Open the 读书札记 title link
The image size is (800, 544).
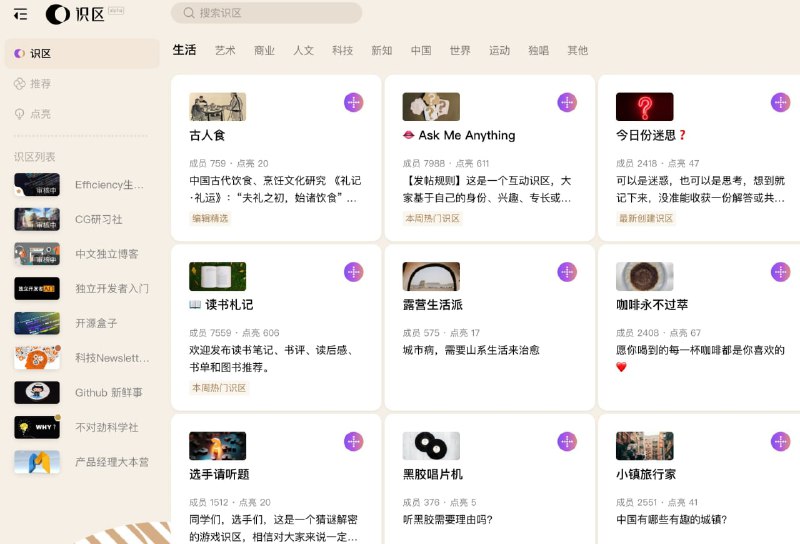point(221,305)
